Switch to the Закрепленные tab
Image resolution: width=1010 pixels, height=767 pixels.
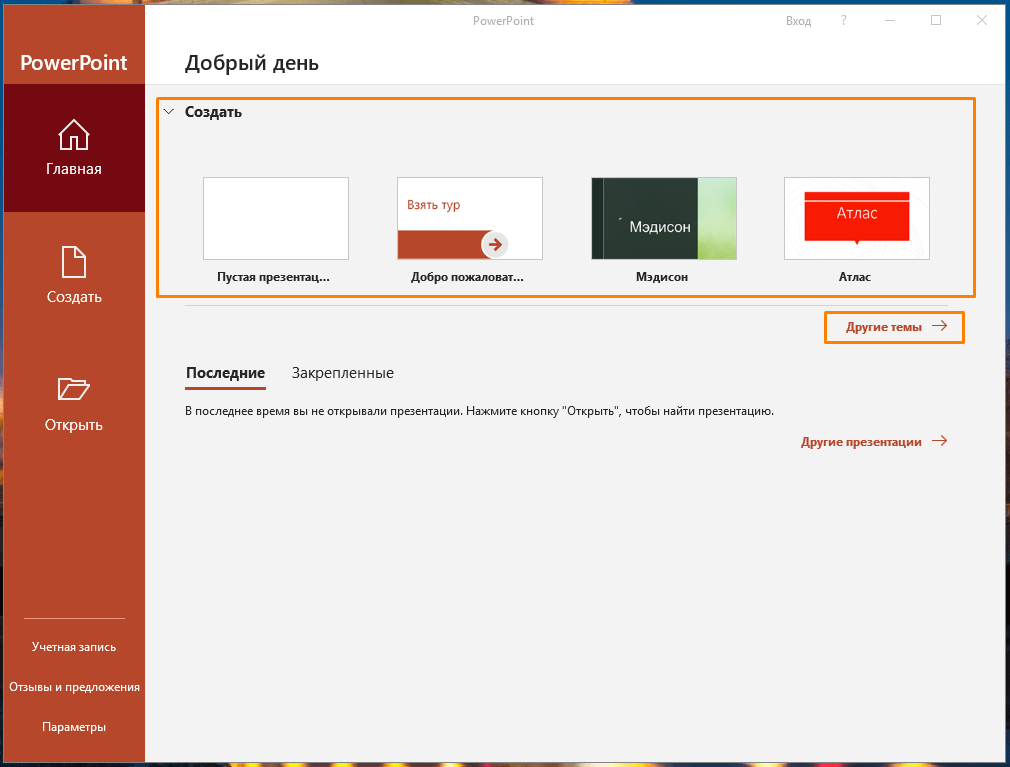343,373
